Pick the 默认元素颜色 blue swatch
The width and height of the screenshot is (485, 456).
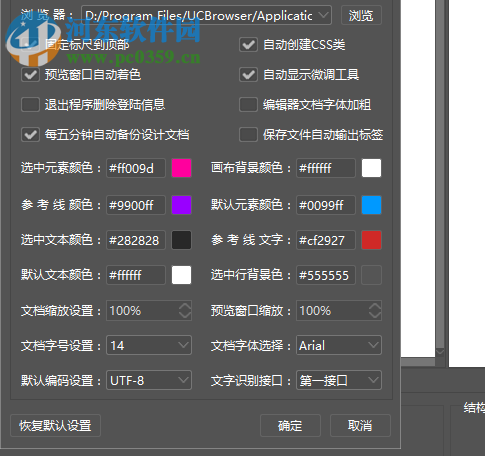click(x=371, y=205)
